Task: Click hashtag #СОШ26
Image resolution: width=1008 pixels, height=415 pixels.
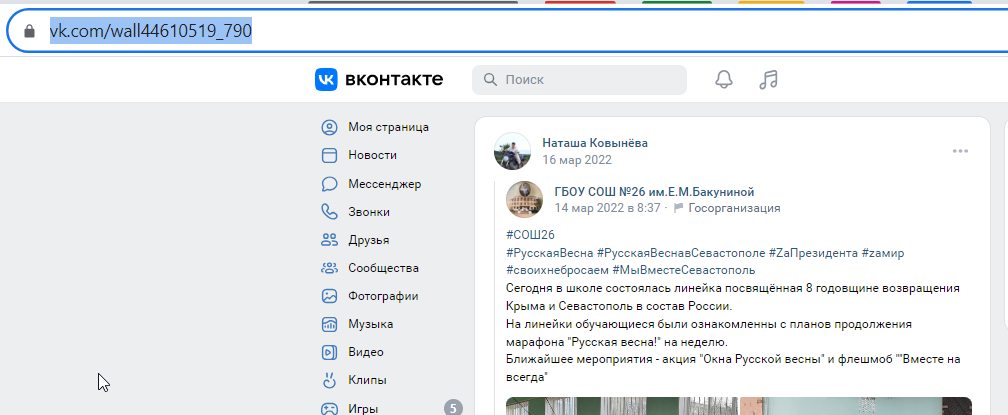Action: click(x=530, y=235)
